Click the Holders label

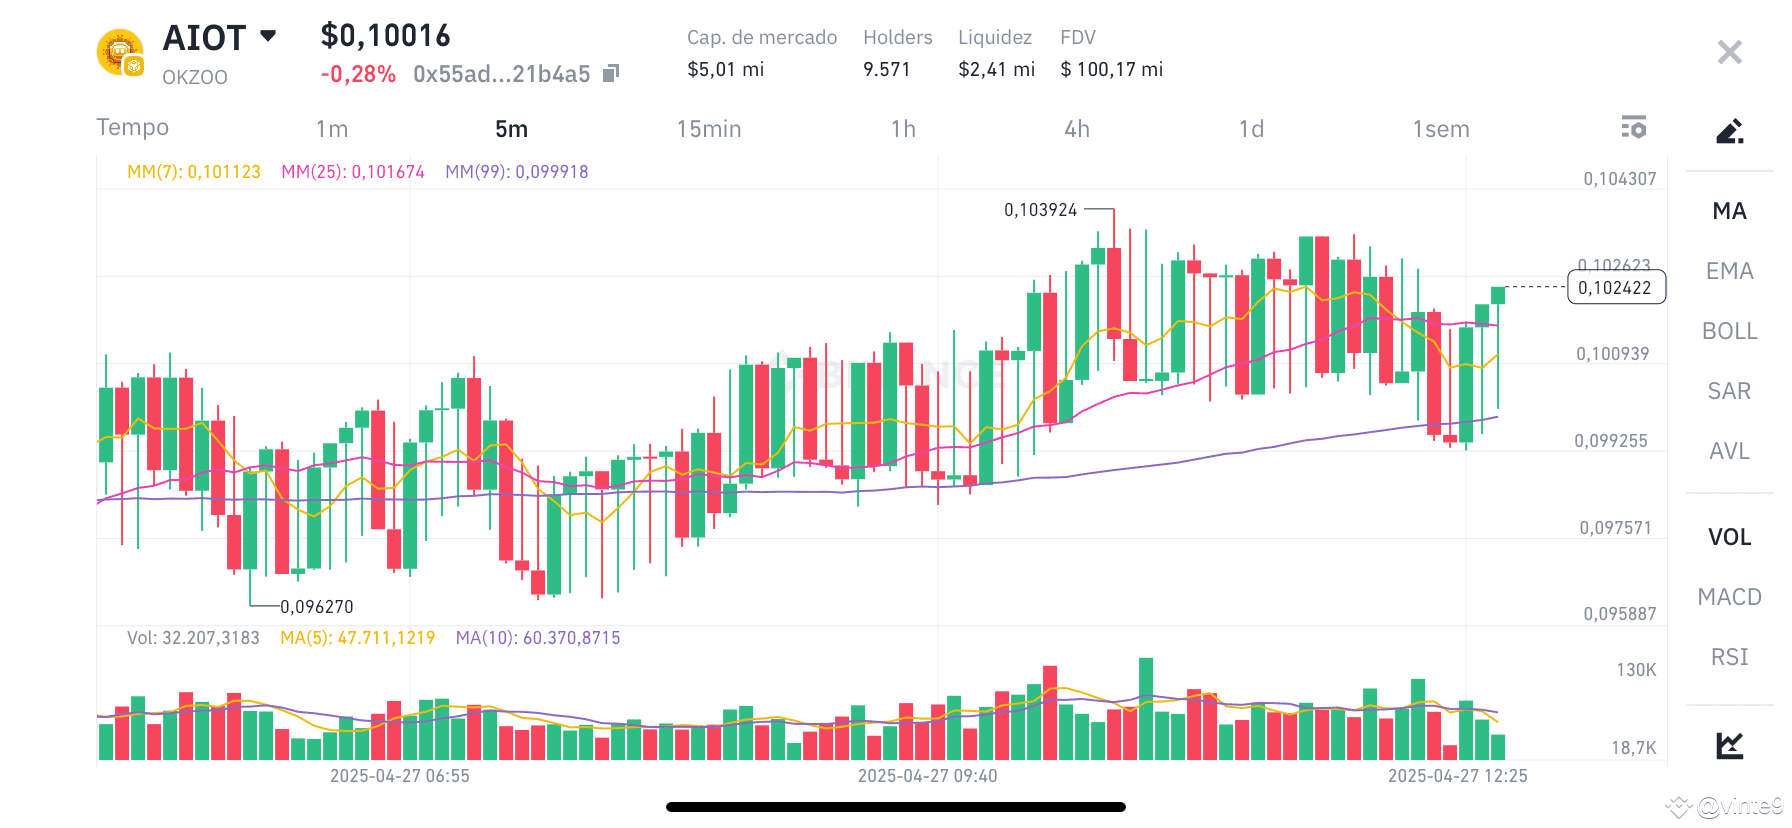click(x=898, y=37)
